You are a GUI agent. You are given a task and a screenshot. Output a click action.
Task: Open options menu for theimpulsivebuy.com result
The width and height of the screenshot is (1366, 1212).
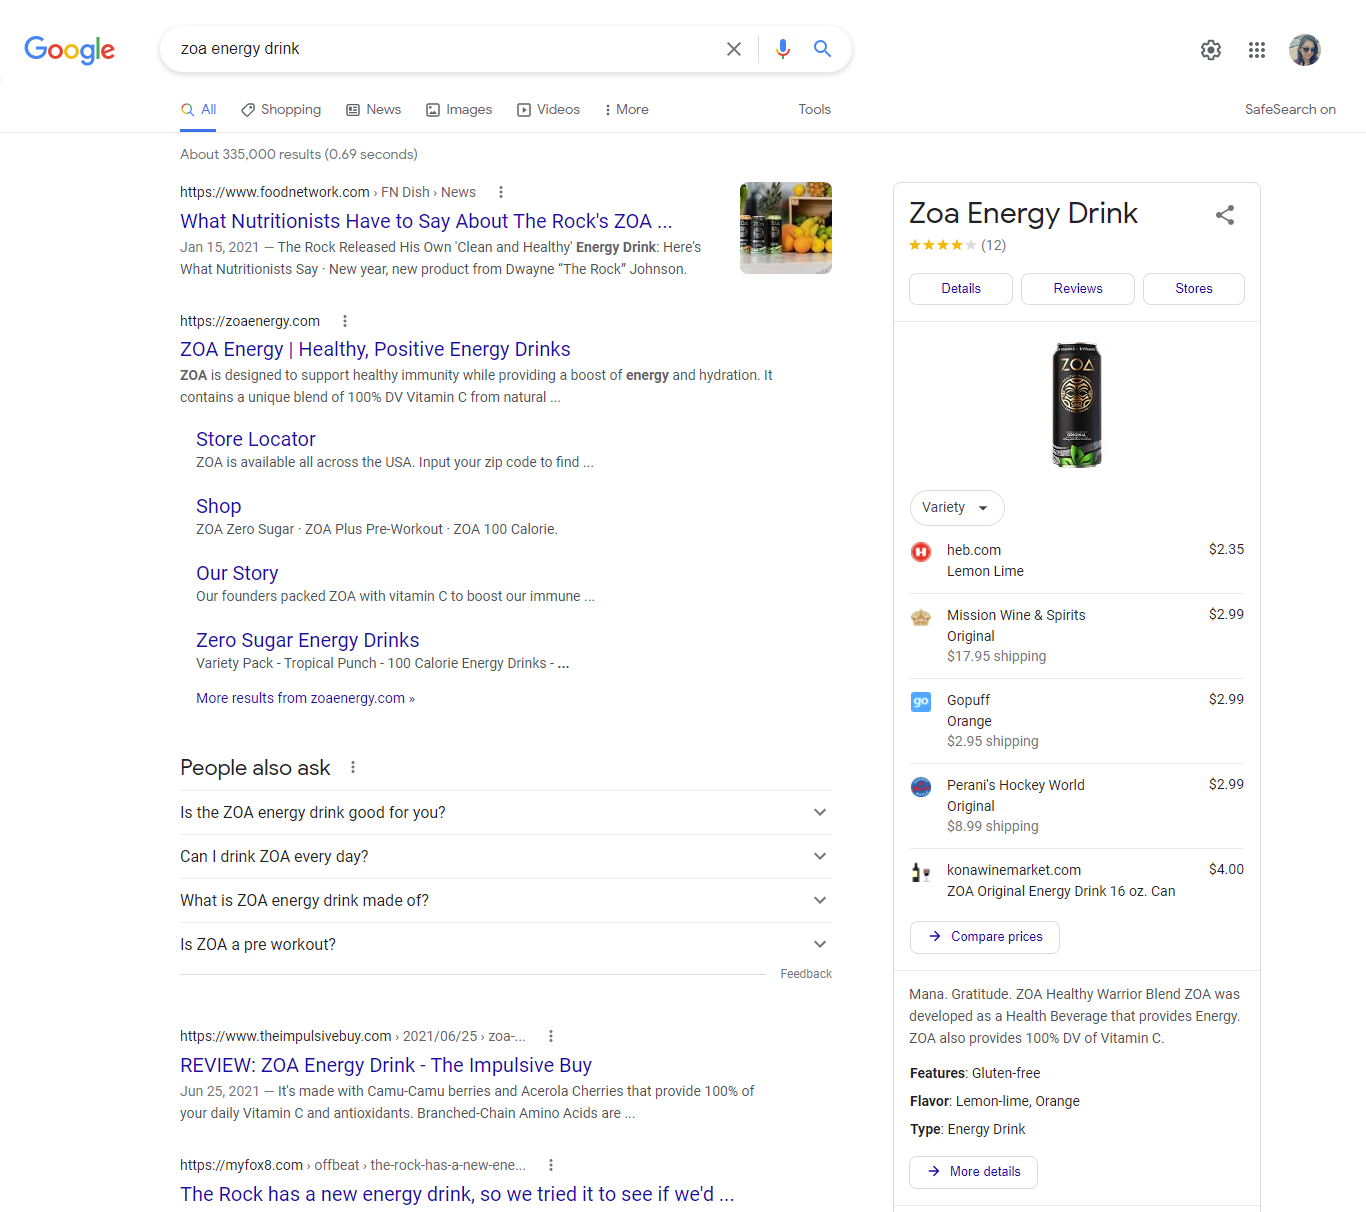coord(551,1036)
